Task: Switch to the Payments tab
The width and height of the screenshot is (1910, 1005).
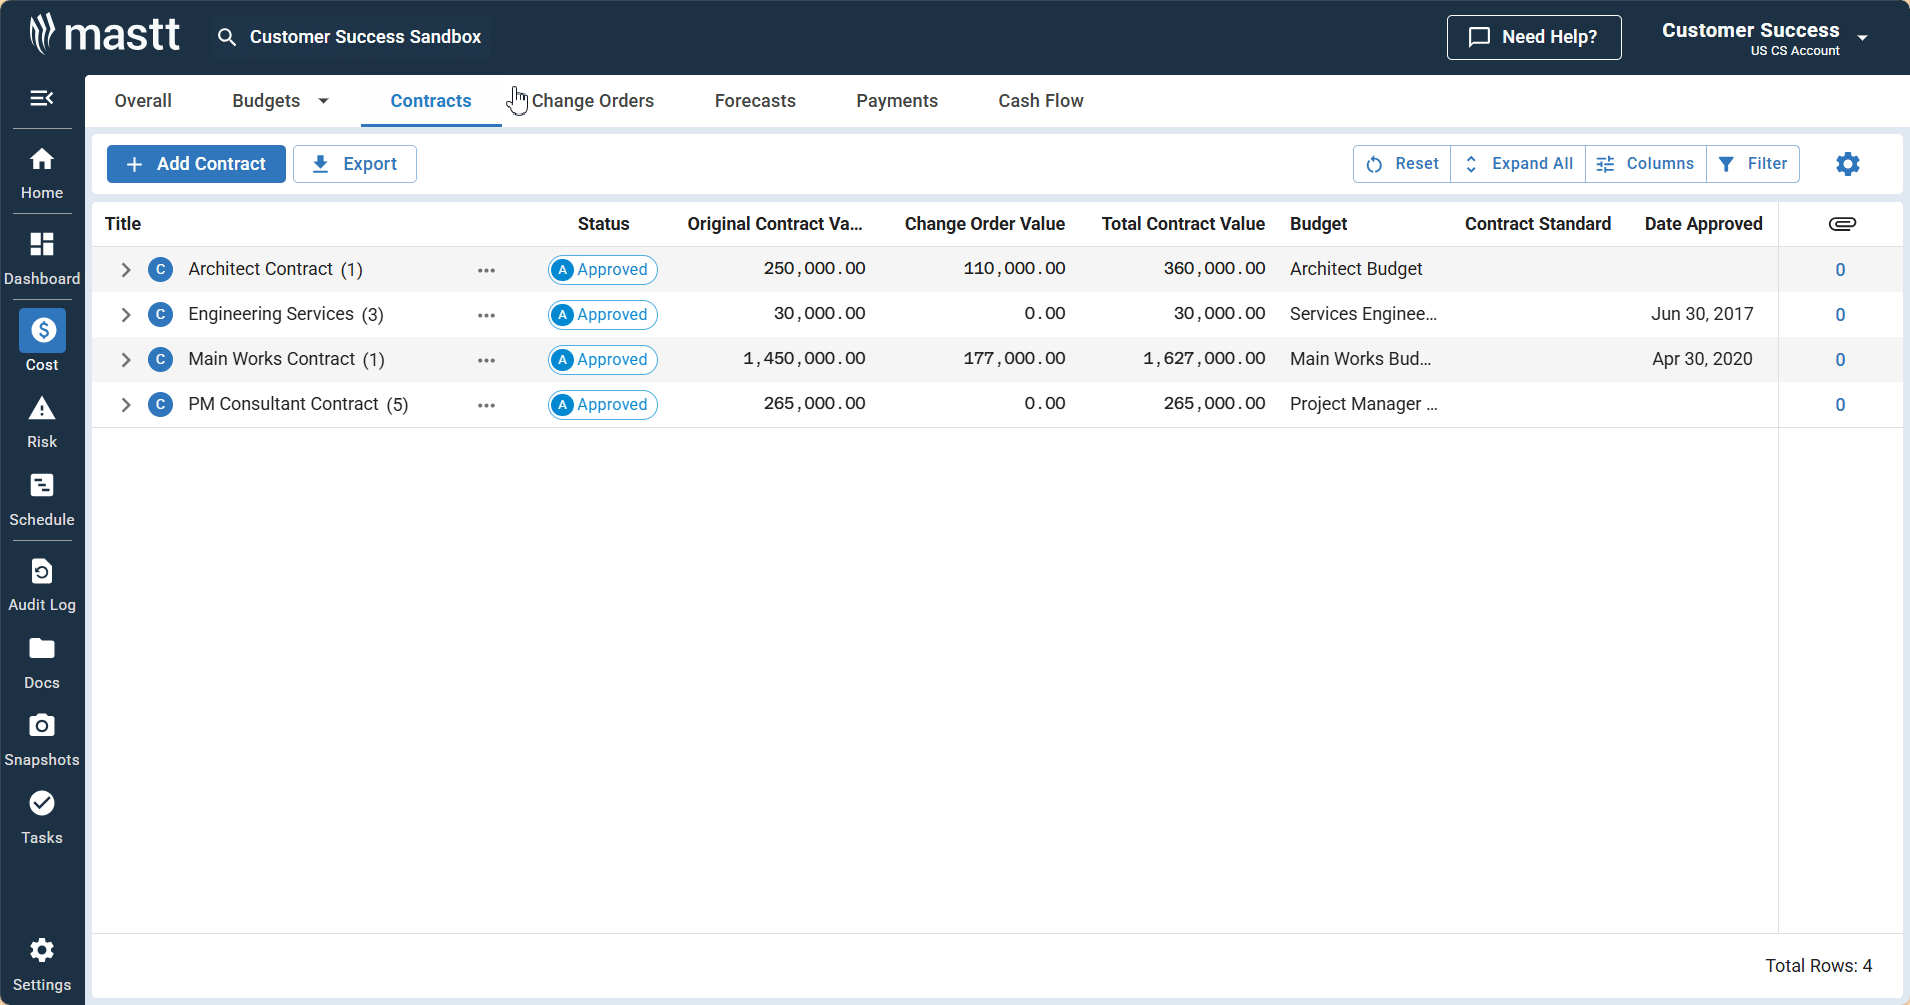Action: pyautogui.click(x=897, y=101)
